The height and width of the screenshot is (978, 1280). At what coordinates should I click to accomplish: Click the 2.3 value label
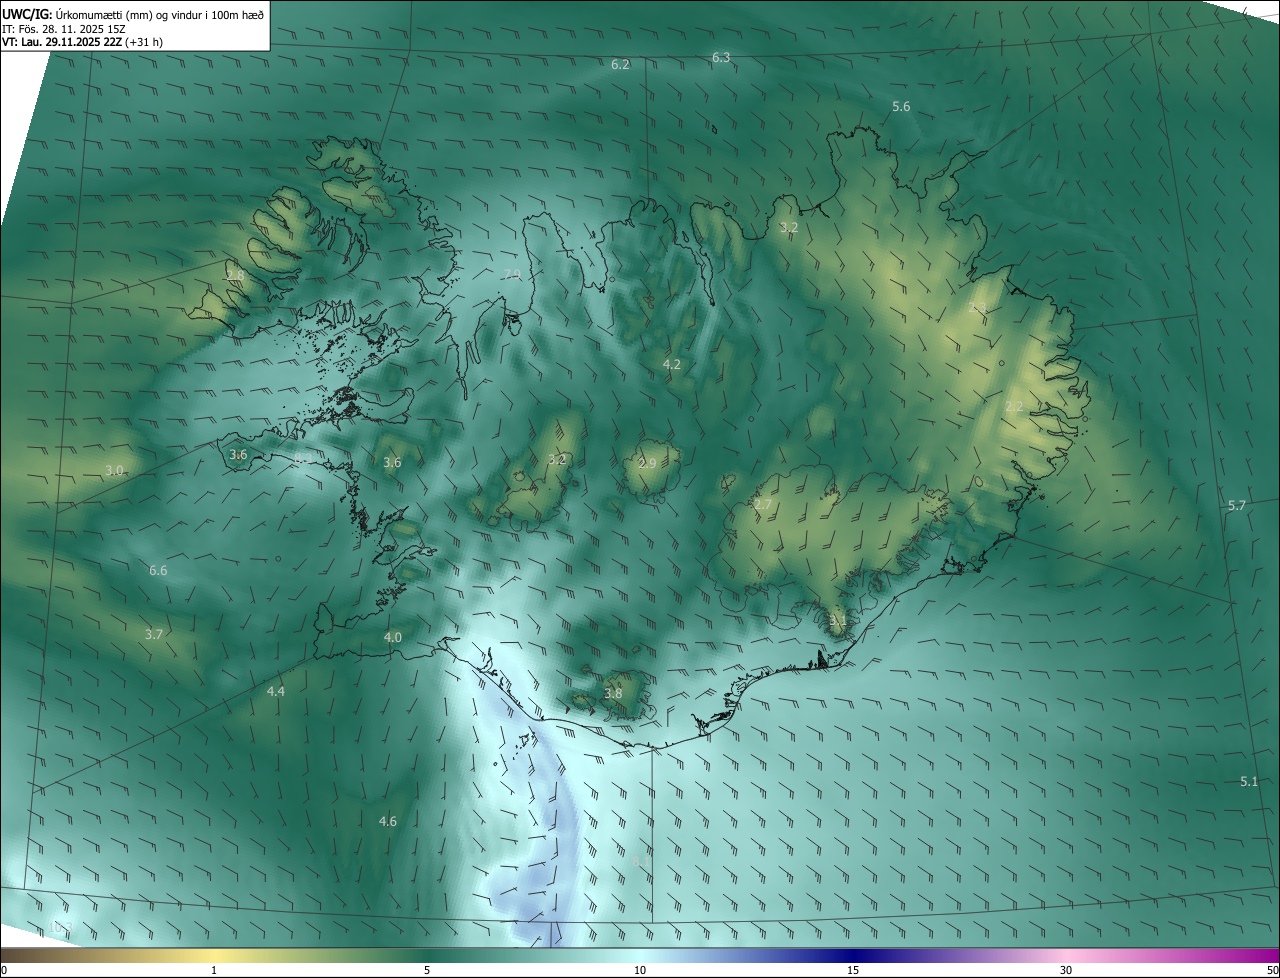977,308
